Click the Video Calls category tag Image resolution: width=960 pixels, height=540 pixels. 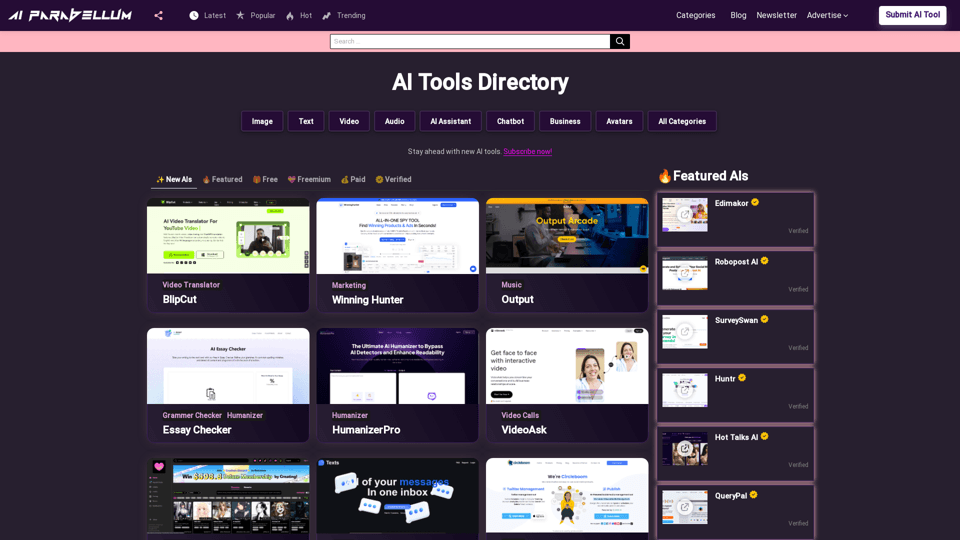[520, 415]
